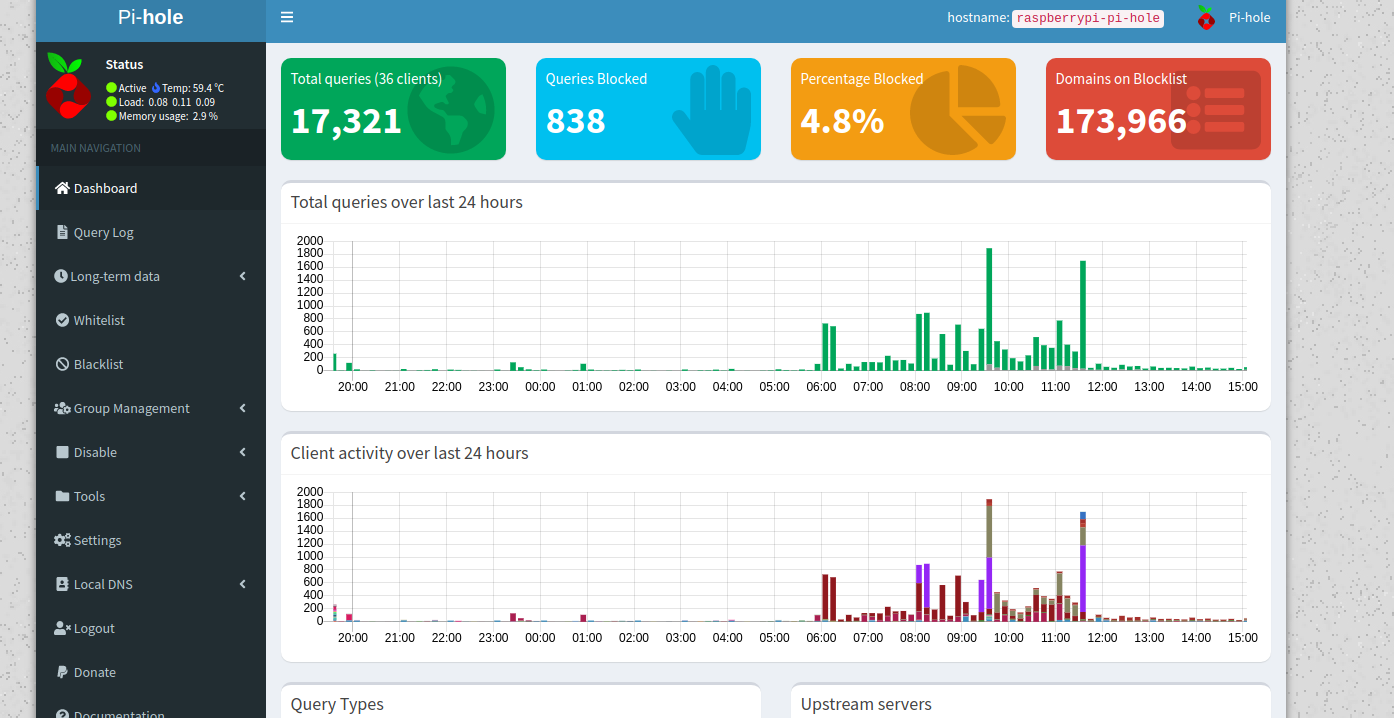Click the Query Log file icon
The image size is (1394, 718).
62,232
